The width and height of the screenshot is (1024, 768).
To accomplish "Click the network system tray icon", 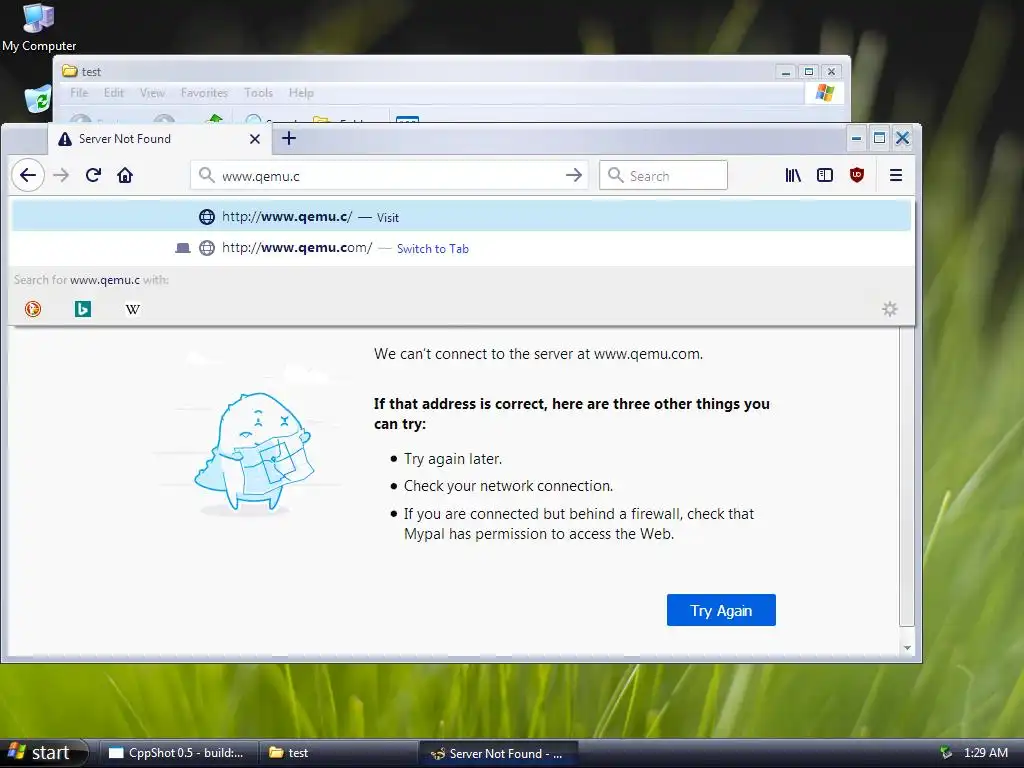I will [946, 753].
